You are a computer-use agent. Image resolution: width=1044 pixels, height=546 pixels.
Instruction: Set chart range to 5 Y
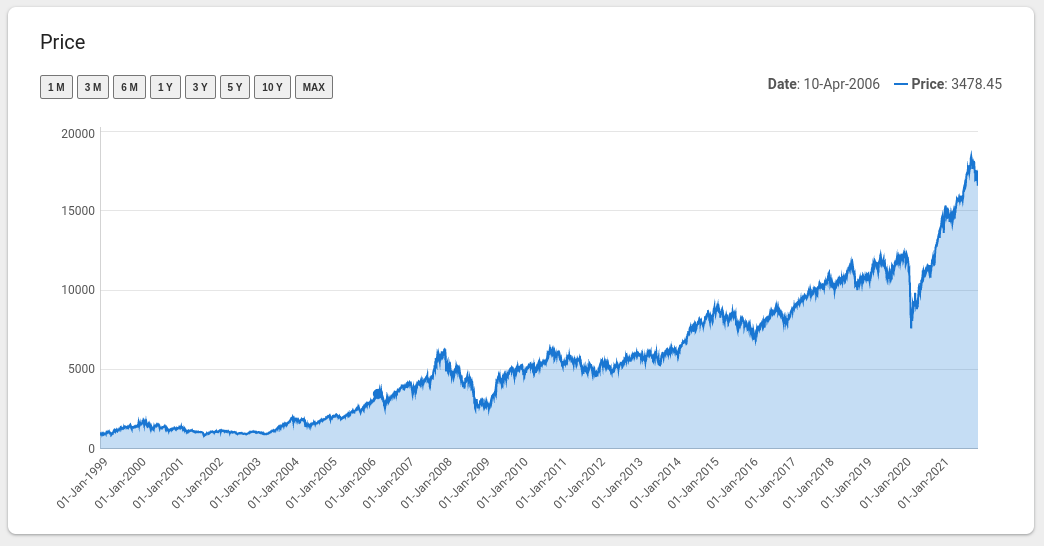click(235, 87)
